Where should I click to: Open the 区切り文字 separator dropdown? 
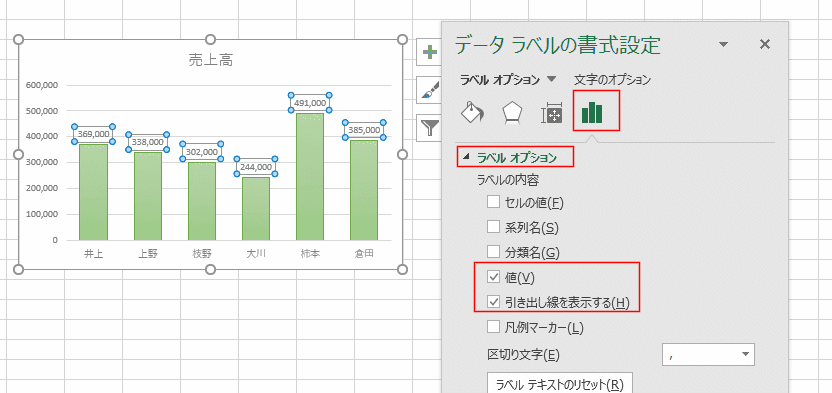[x=708, y=354]
